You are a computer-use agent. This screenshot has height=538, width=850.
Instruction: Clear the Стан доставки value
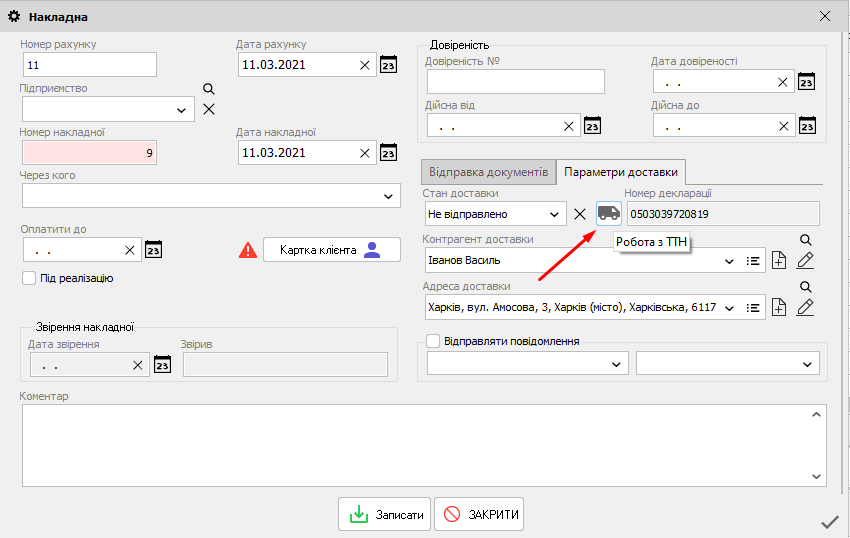click(579, 214)
